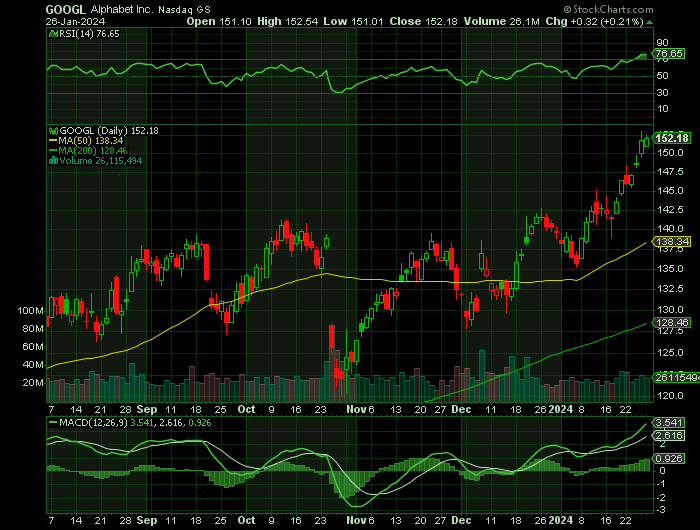Click the 0.926 histogram value tag on the axis

[669, 459]
